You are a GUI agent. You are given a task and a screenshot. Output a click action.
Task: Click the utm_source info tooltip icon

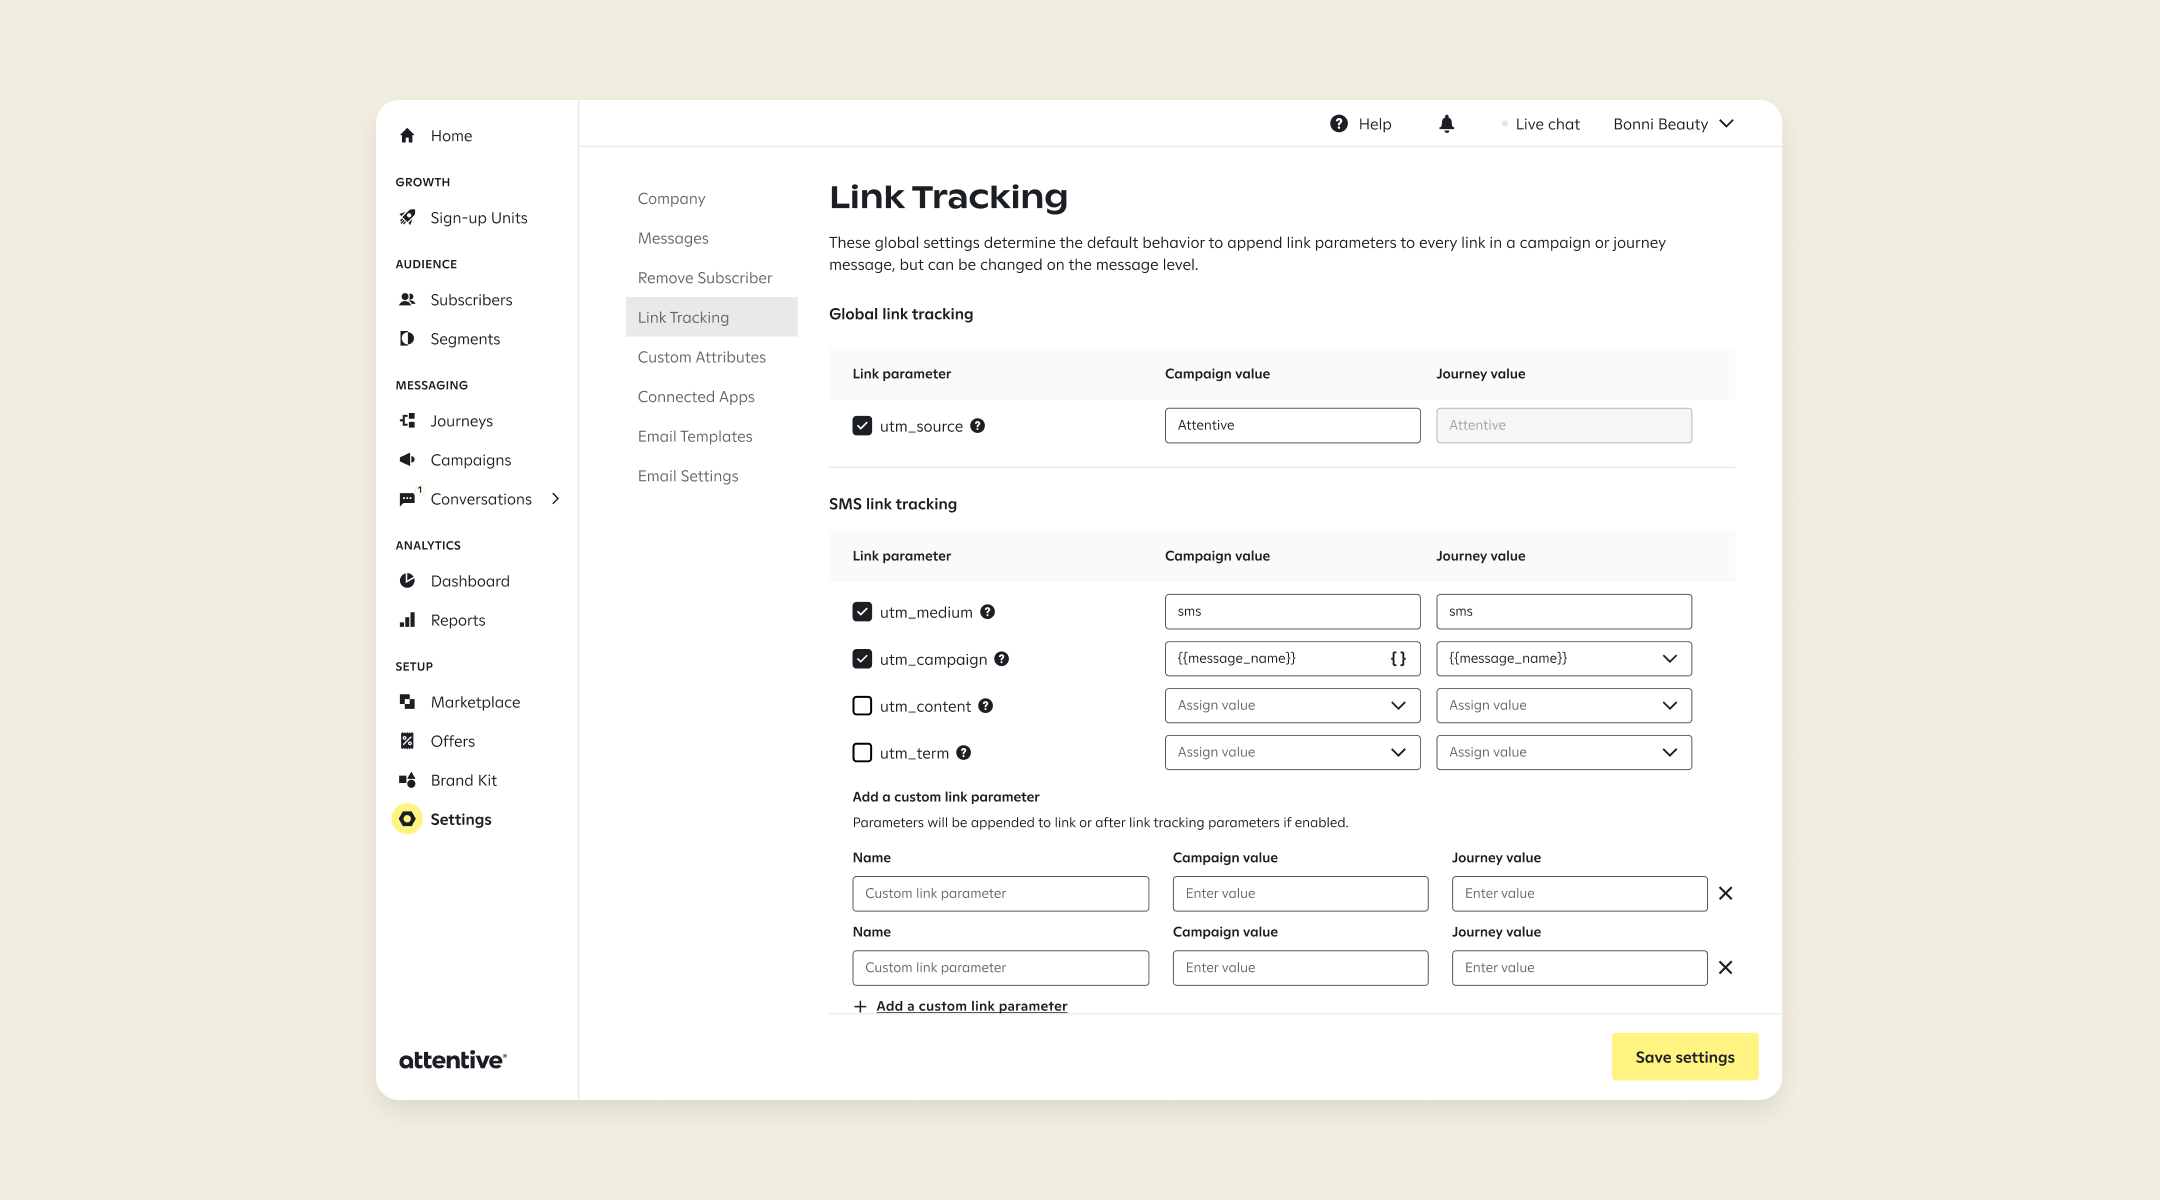coord(978,426)
